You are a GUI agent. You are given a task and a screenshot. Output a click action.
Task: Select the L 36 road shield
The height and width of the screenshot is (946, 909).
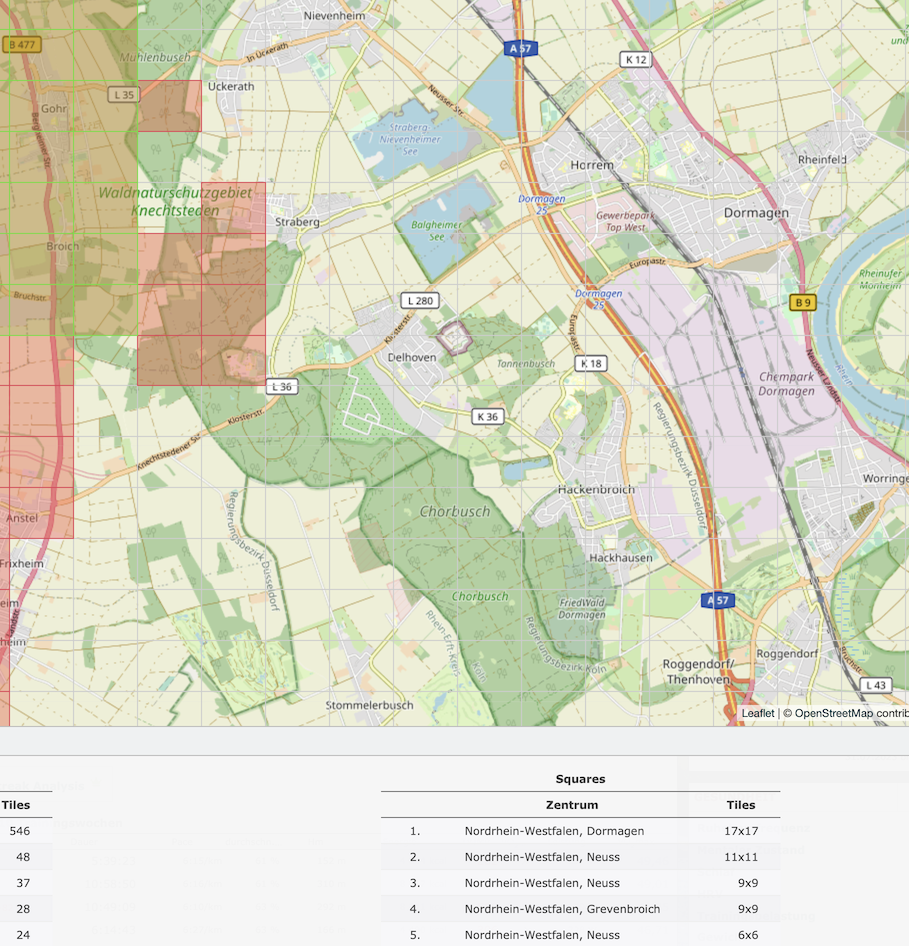282,386
